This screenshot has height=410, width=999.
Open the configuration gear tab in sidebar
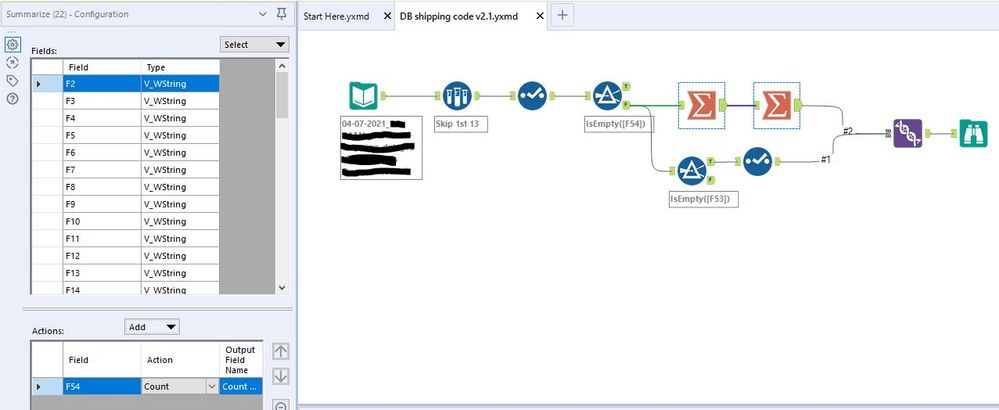12,45
